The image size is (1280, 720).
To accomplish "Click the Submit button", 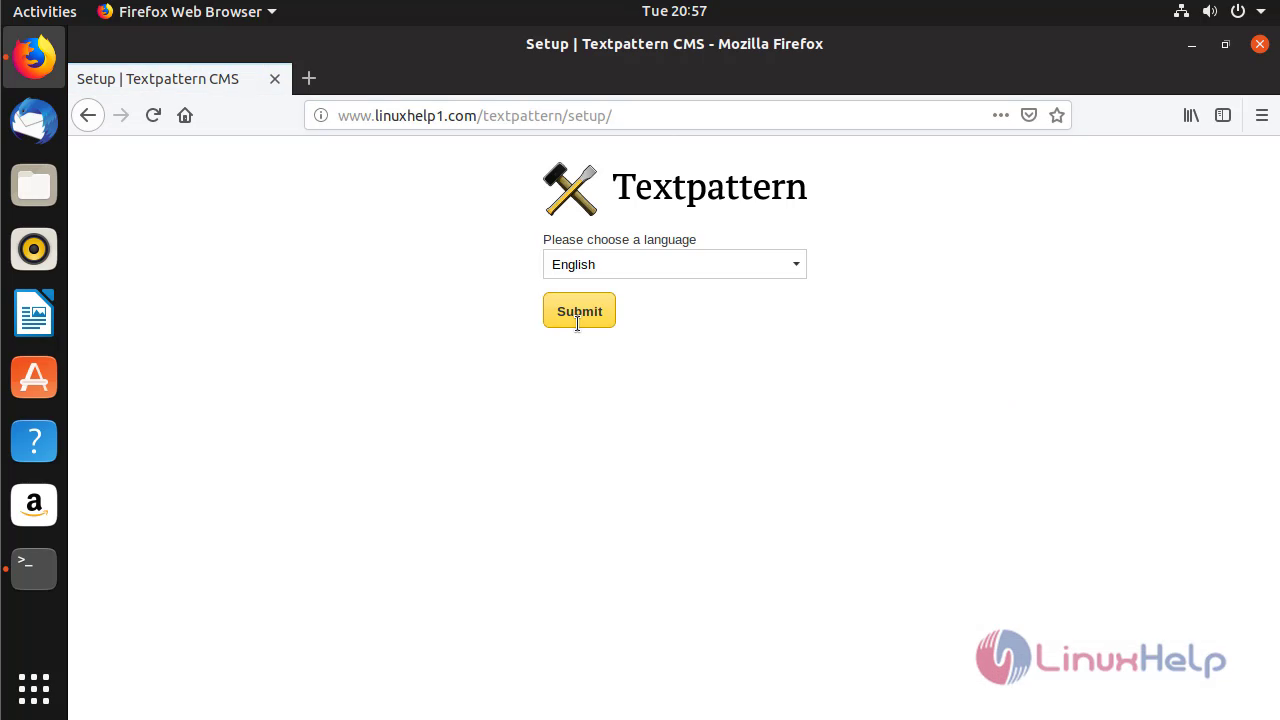I will (x=579, y=310).
